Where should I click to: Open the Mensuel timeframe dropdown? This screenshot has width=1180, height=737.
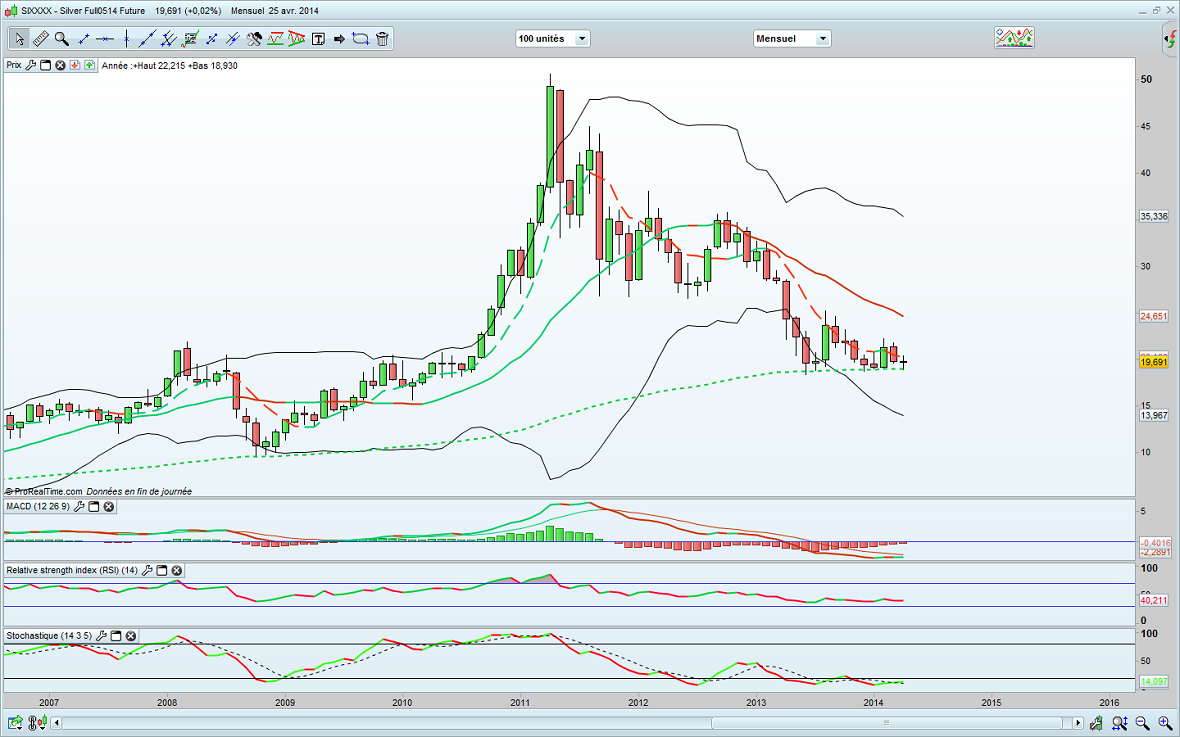pos(791,39)
